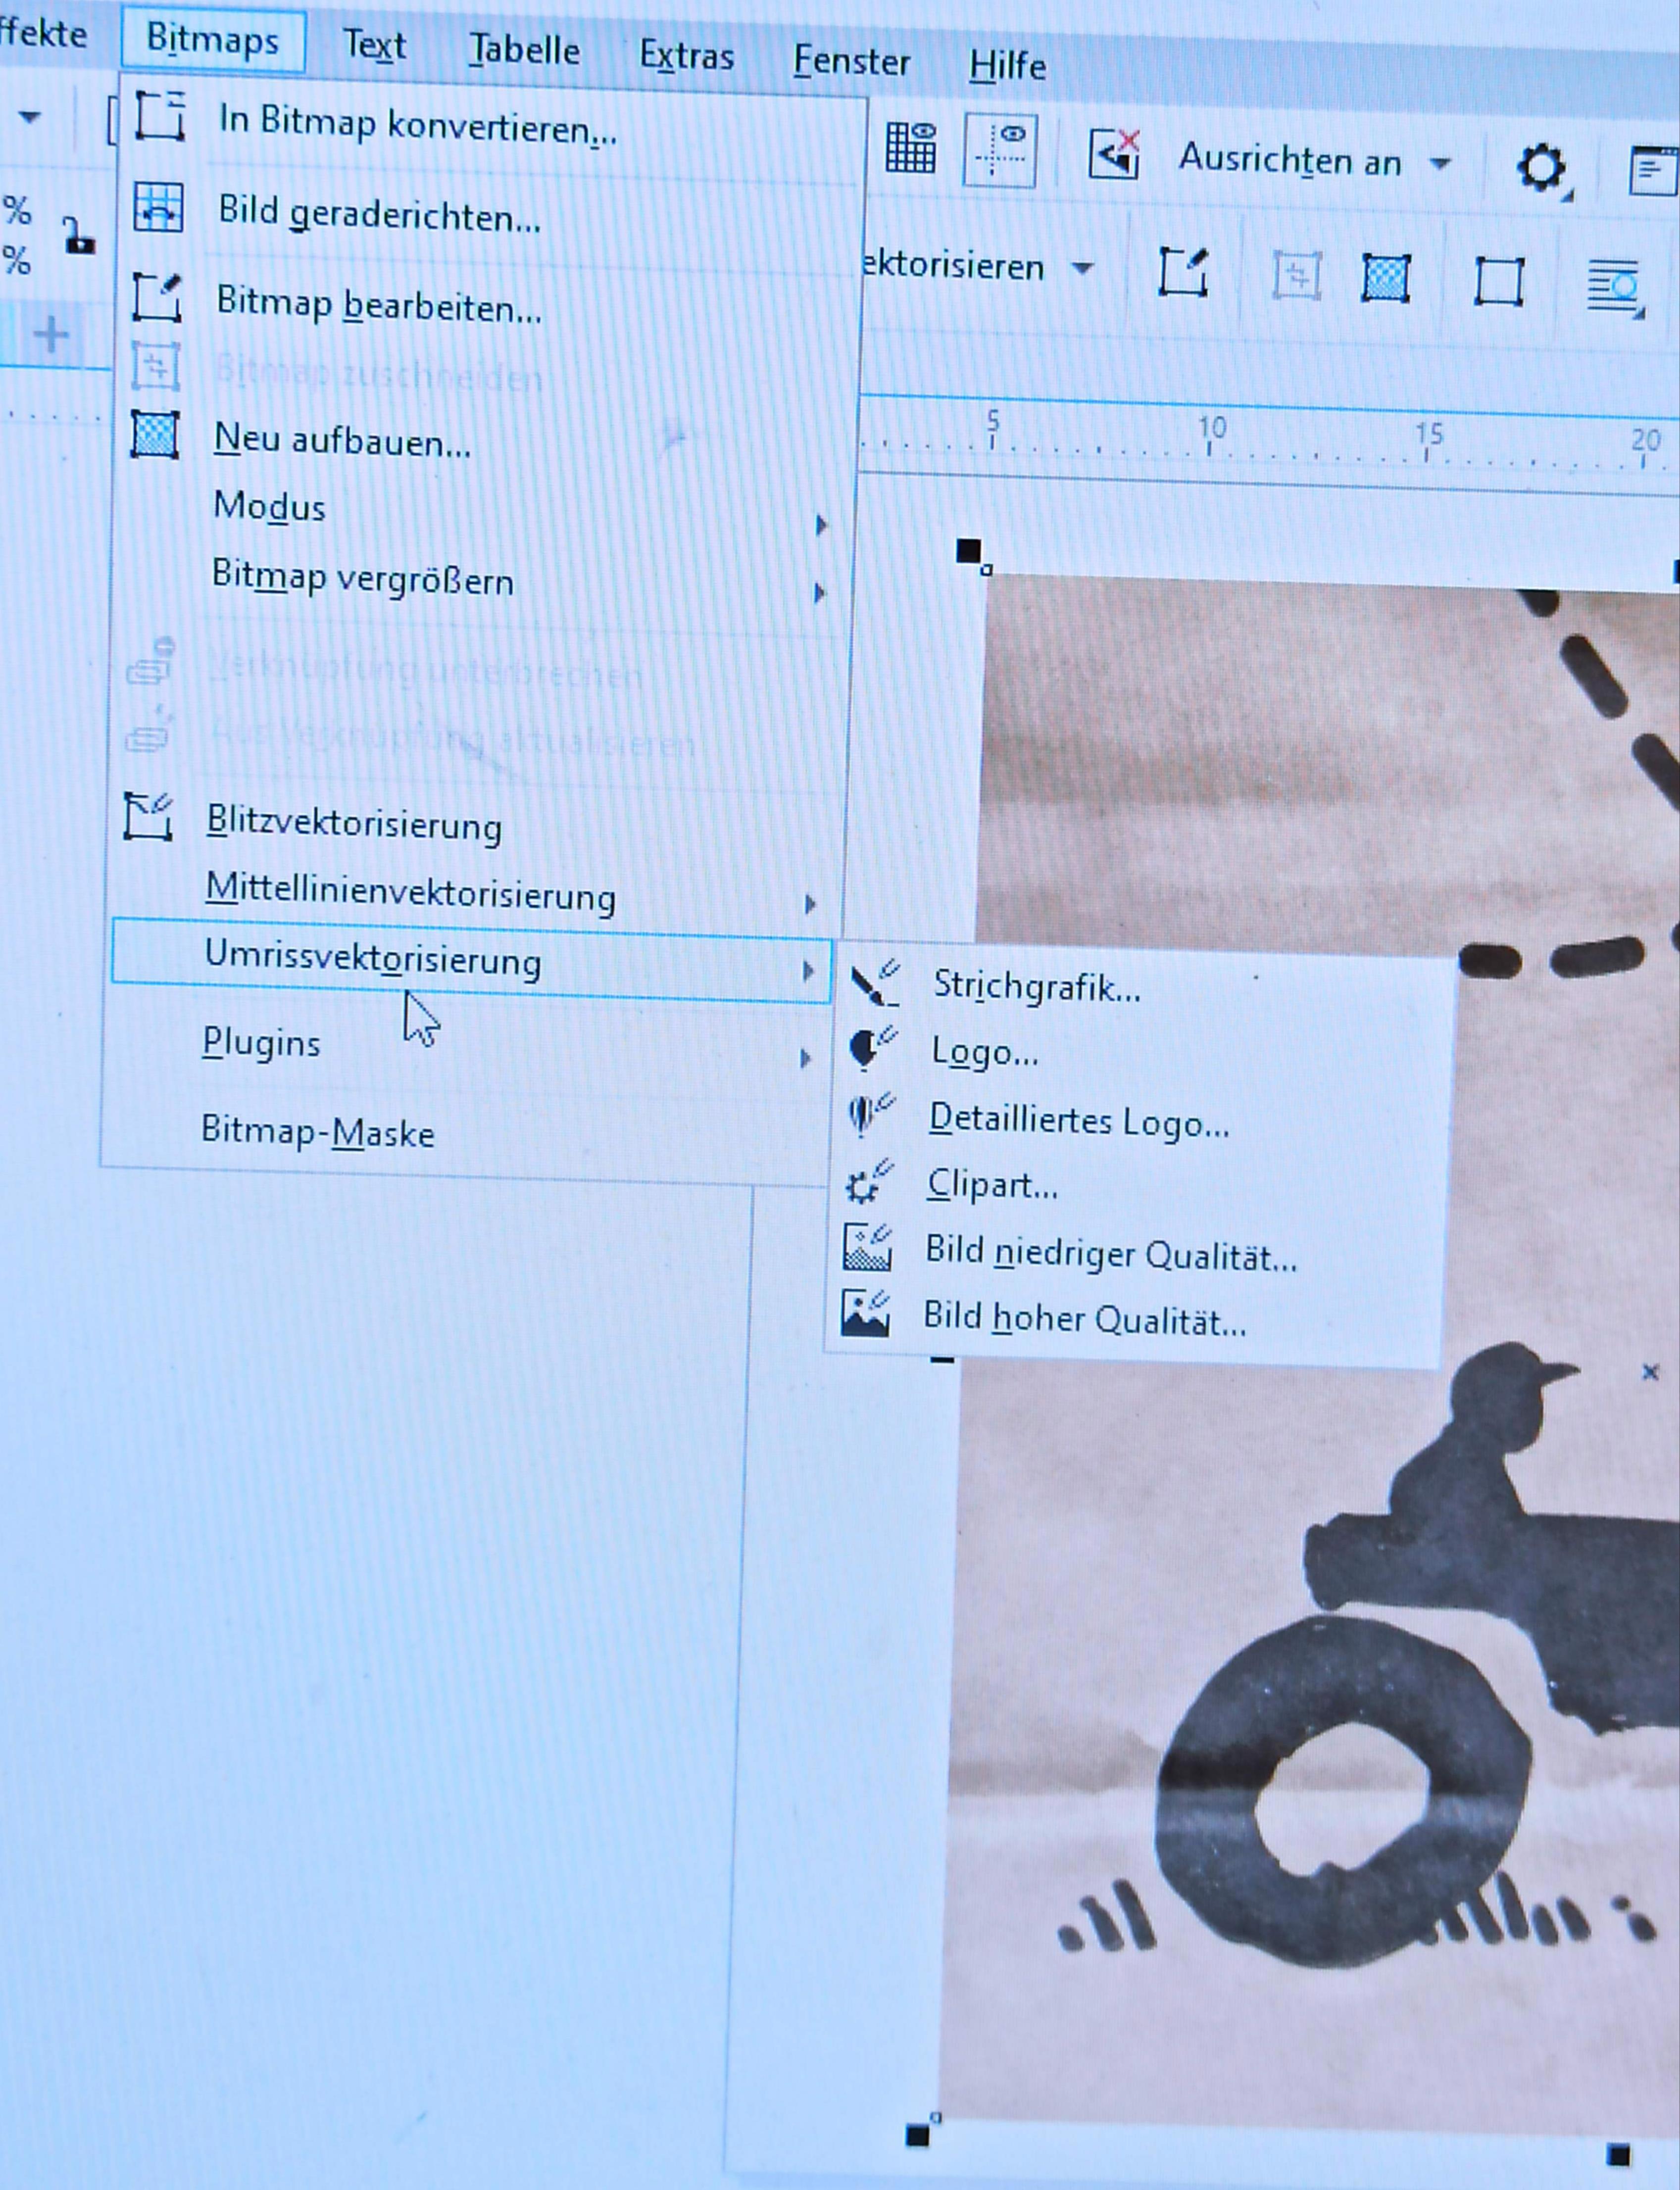Image resolution: width=1680 pixels, height=2190 pixels.
Task: Choose Bild hoher Qualität option
Action: click(1084, 1320)
